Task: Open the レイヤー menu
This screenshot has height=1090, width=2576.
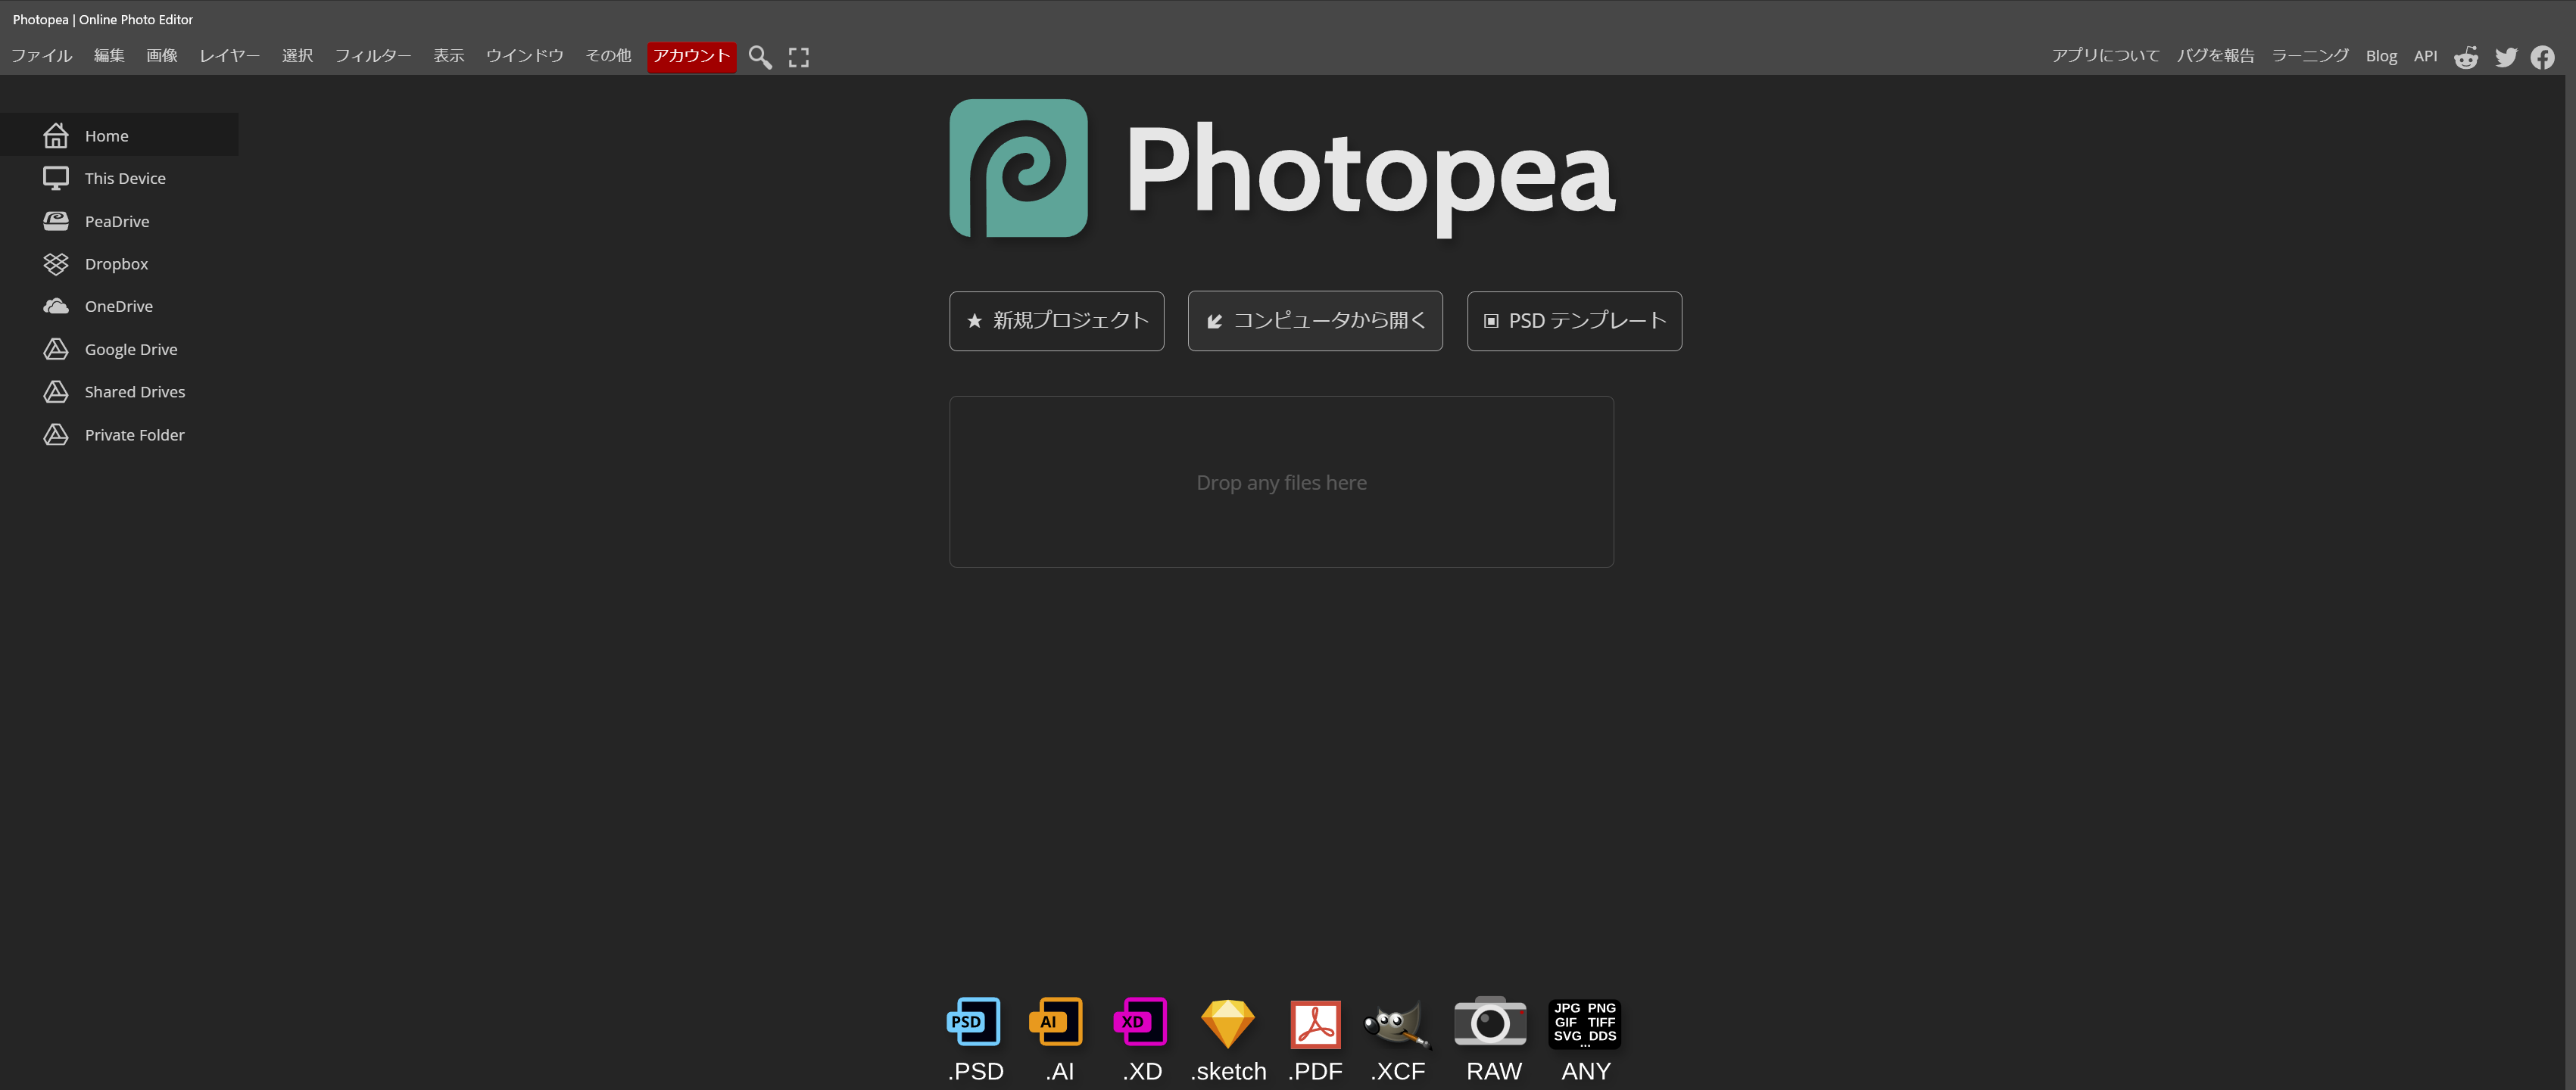Action: coord(229,56)
